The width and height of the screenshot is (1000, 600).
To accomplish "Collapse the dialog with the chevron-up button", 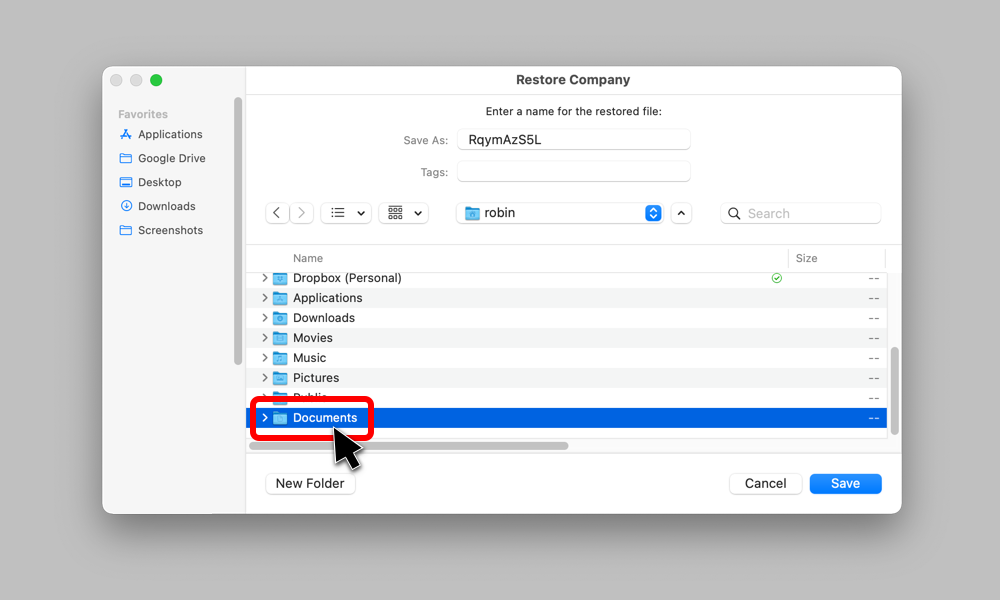I will (x=681, y=213).
